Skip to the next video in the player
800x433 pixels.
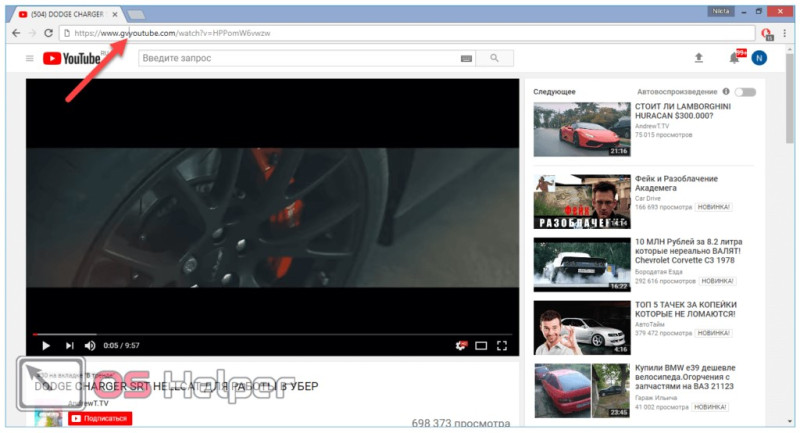pos(69,346)
